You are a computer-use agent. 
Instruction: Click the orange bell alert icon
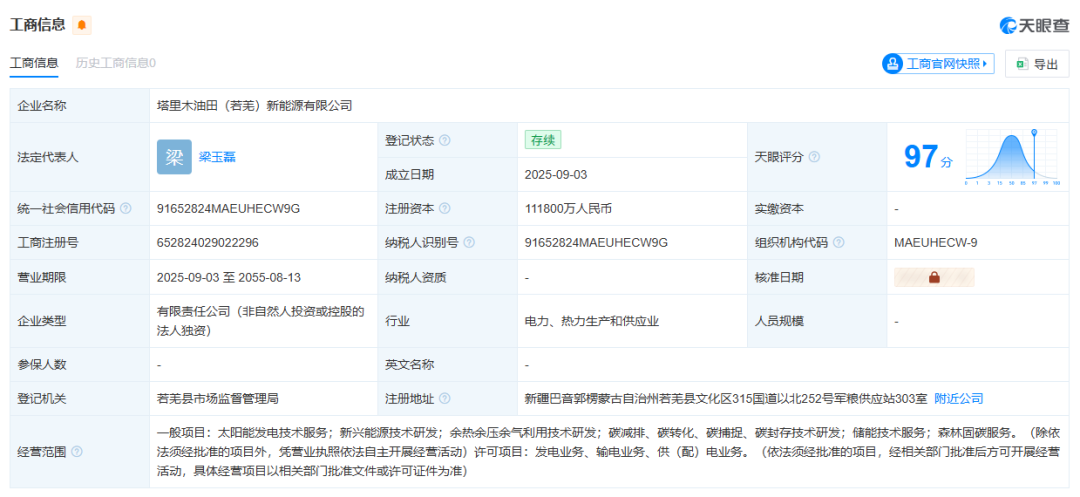click(82, 25)
